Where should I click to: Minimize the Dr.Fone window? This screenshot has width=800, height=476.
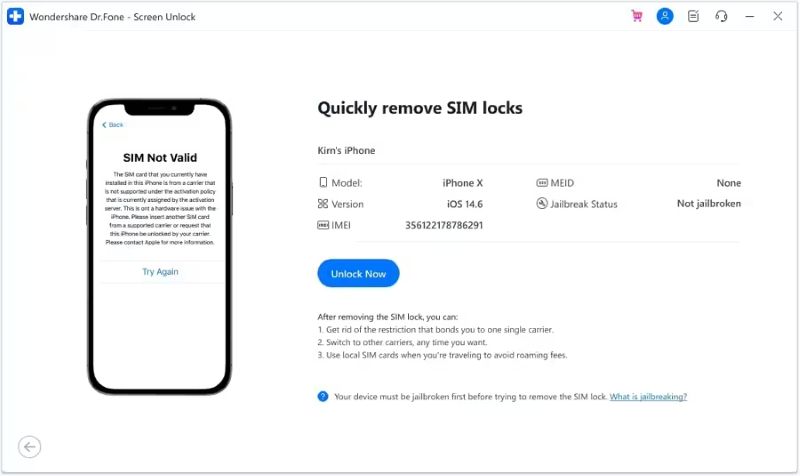[749, 16]
